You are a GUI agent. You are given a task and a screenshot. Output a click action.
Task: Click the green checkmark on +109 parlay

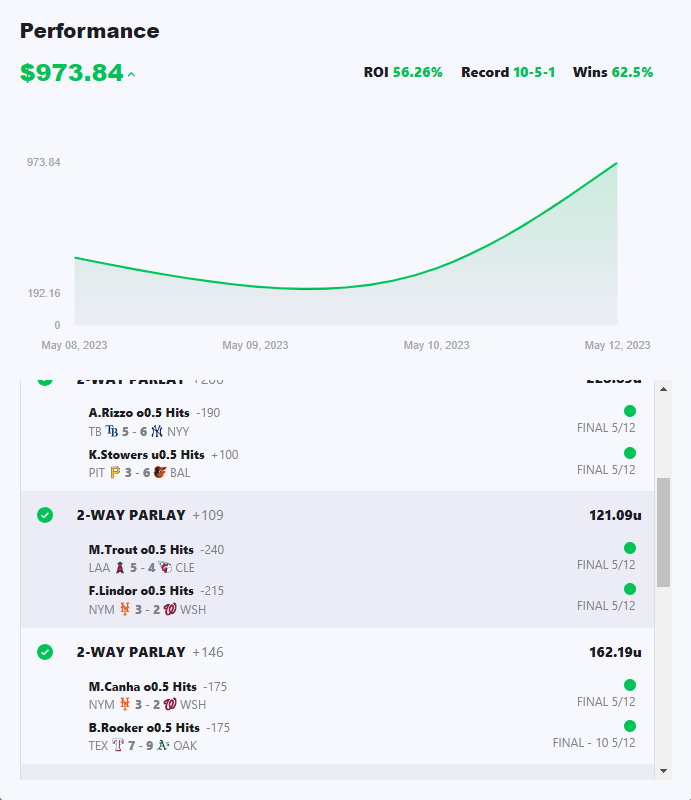click(45, 515)
